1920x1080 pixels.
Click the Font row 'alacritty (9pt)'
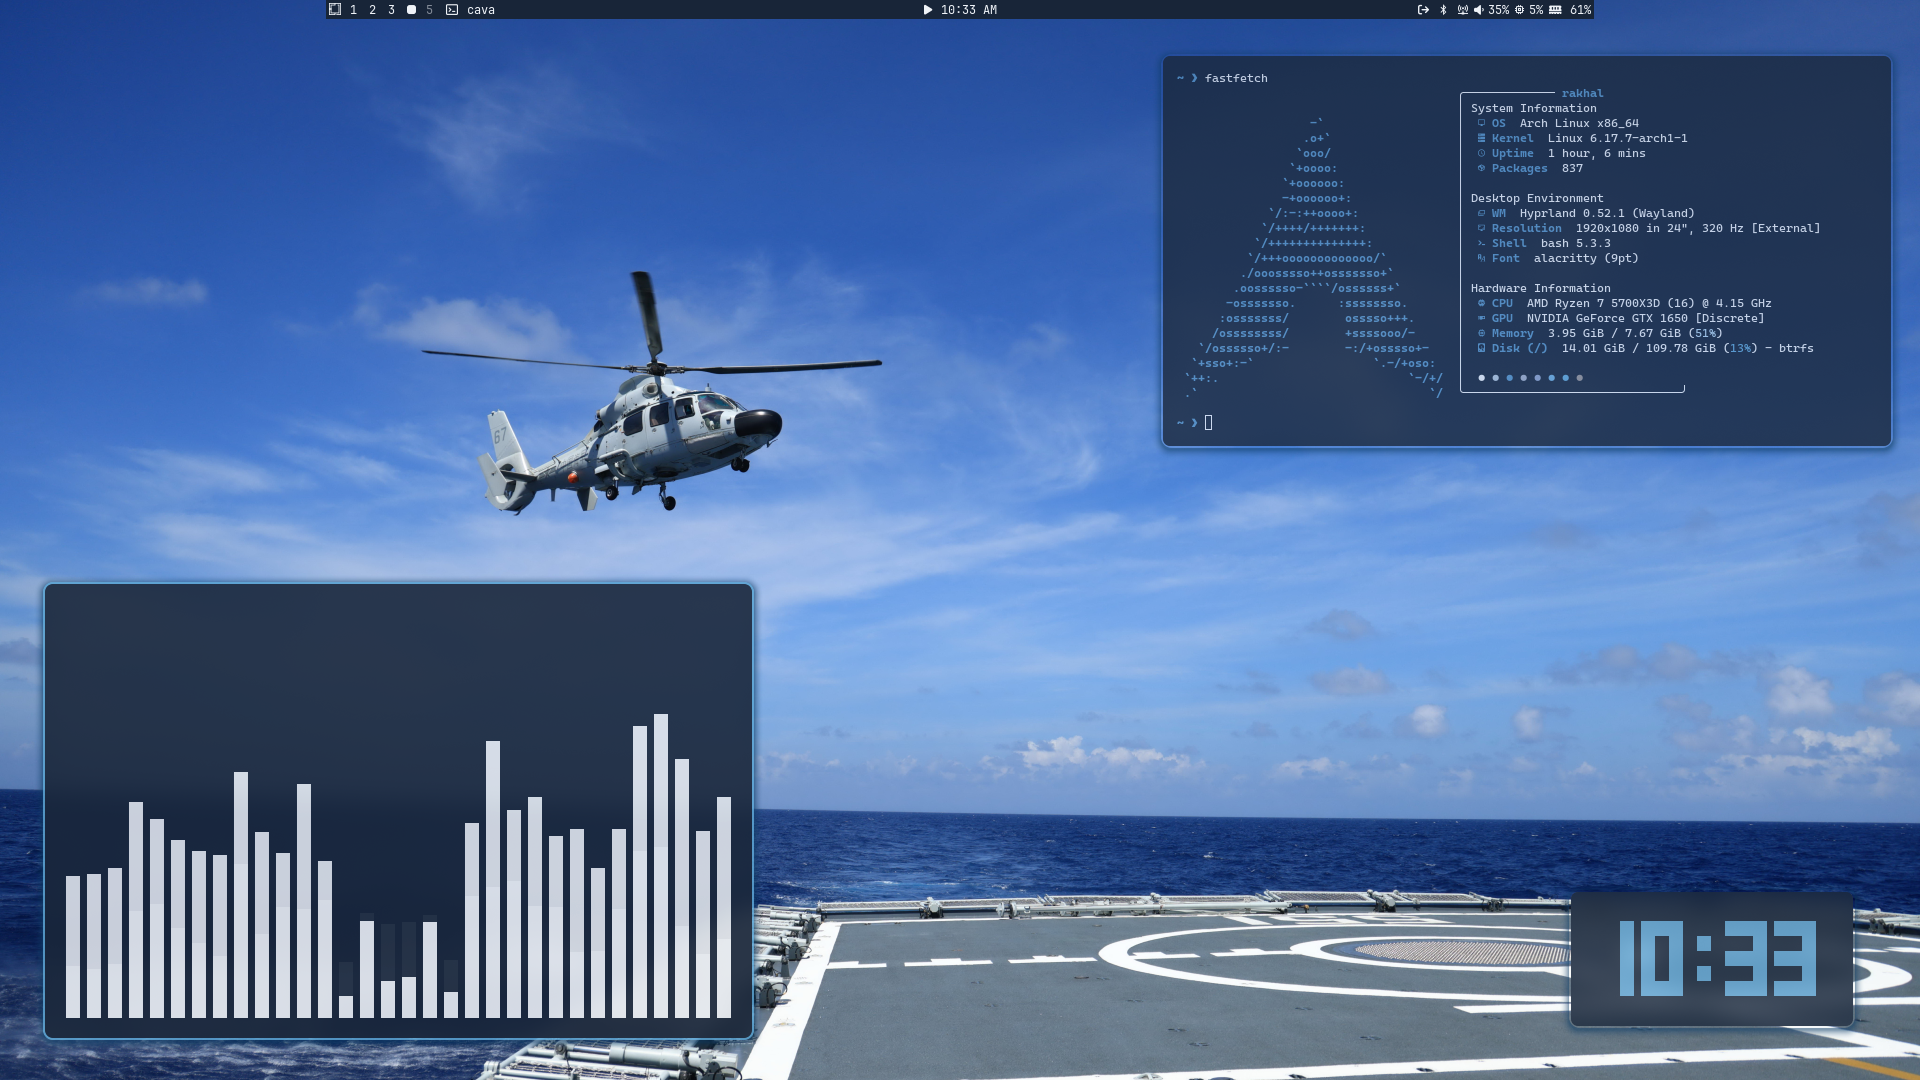[1558, 258]
